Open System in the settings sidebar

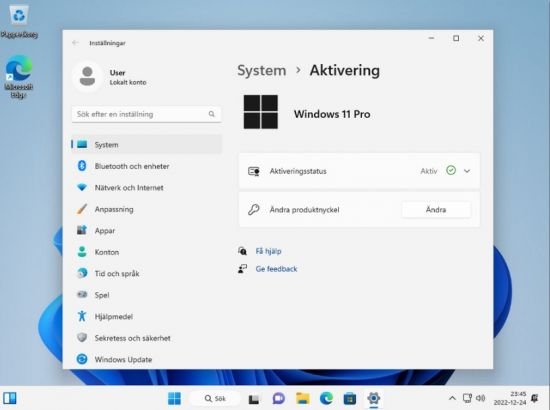(147, 144)
